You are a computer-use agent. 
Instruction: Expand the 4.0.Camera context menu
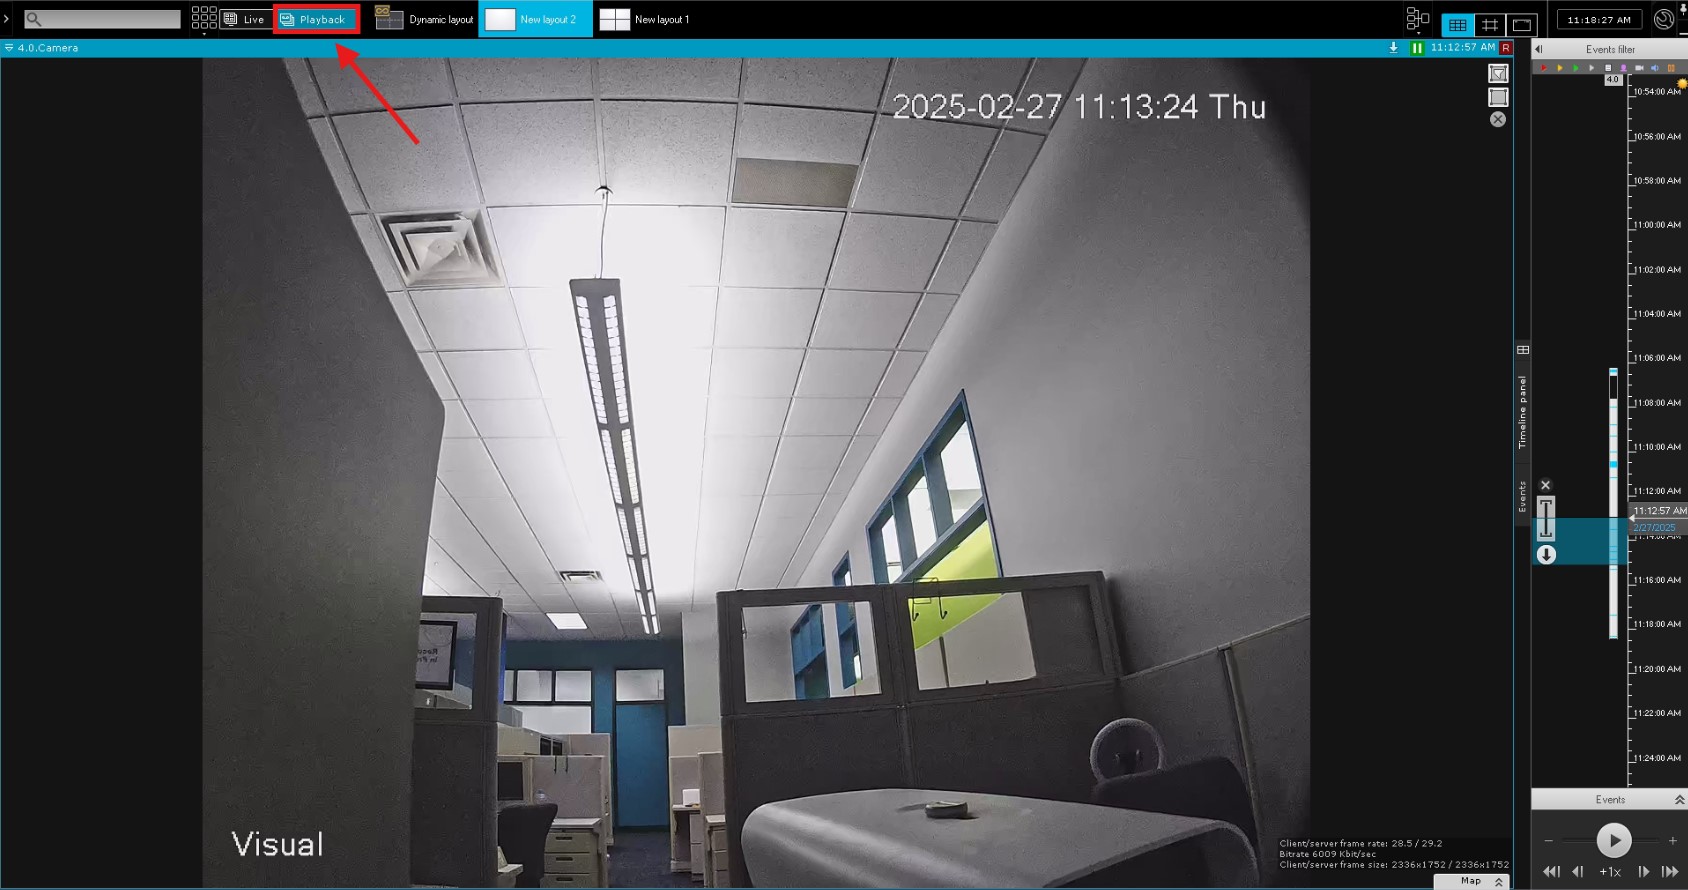pos(9,48)
